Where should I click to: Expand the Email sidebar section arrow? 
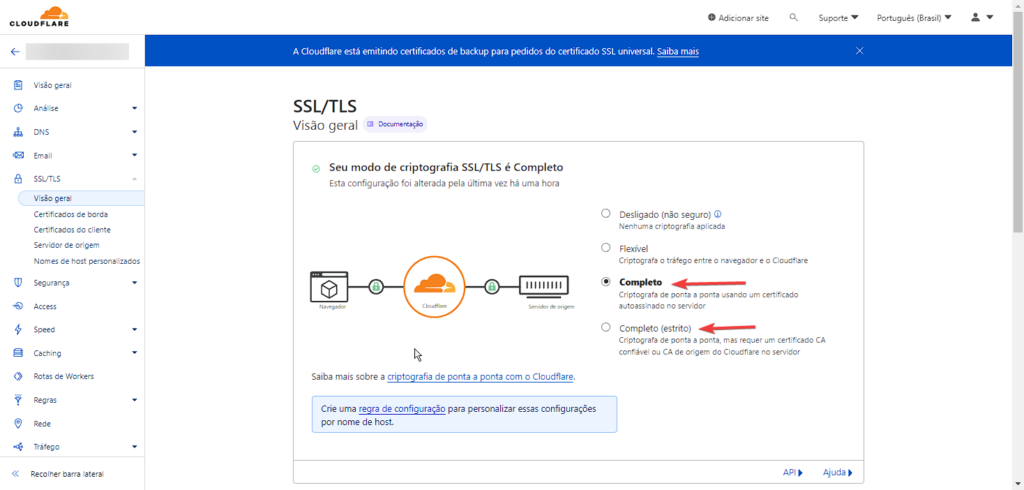pos(135,155)
